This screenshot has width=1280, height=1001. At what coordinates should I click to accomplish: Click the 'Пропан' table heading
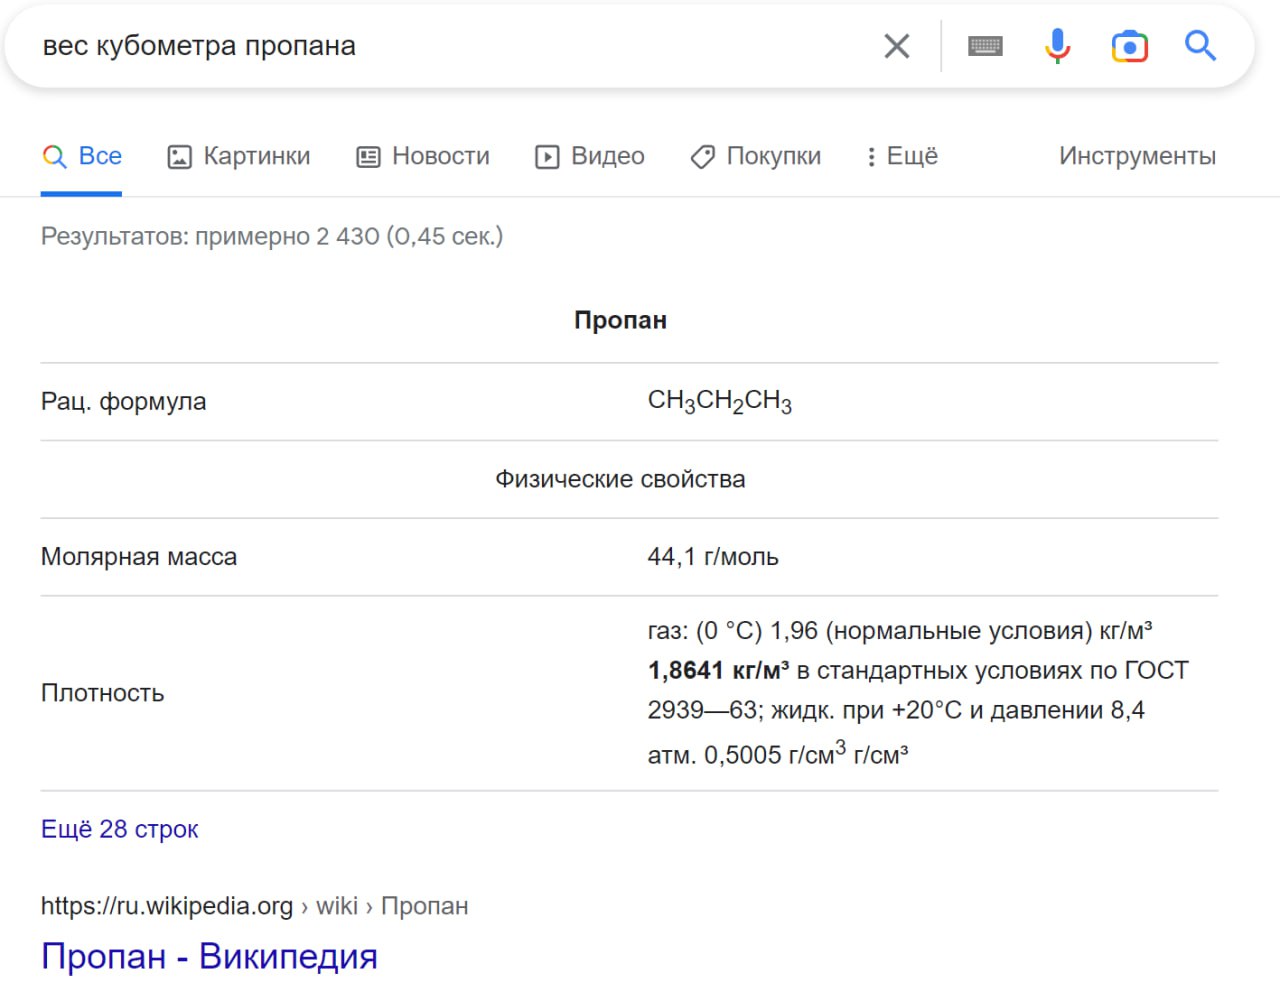tap(620, 320)
